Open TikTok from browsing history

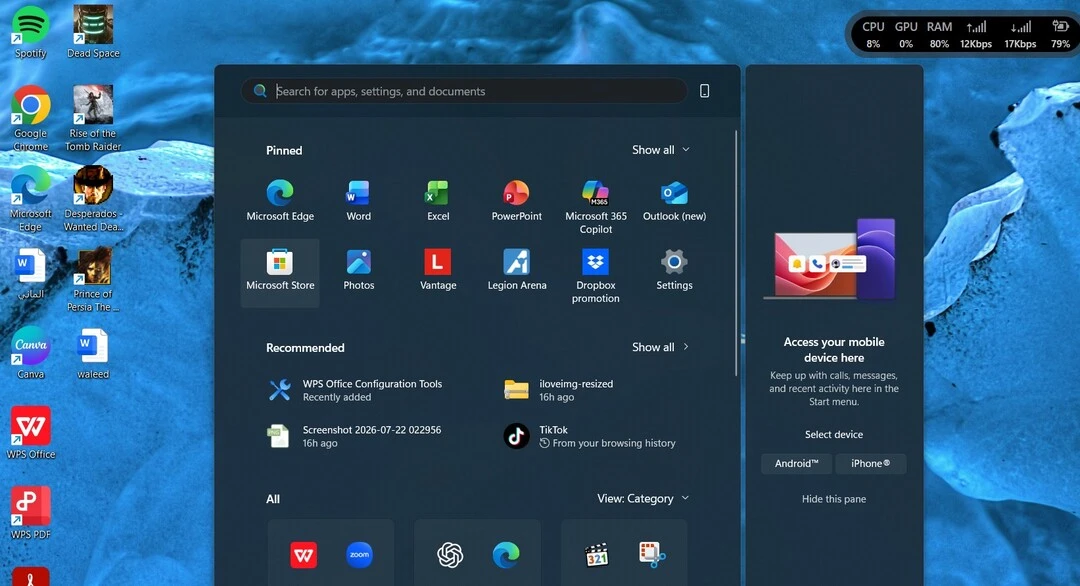591,436
